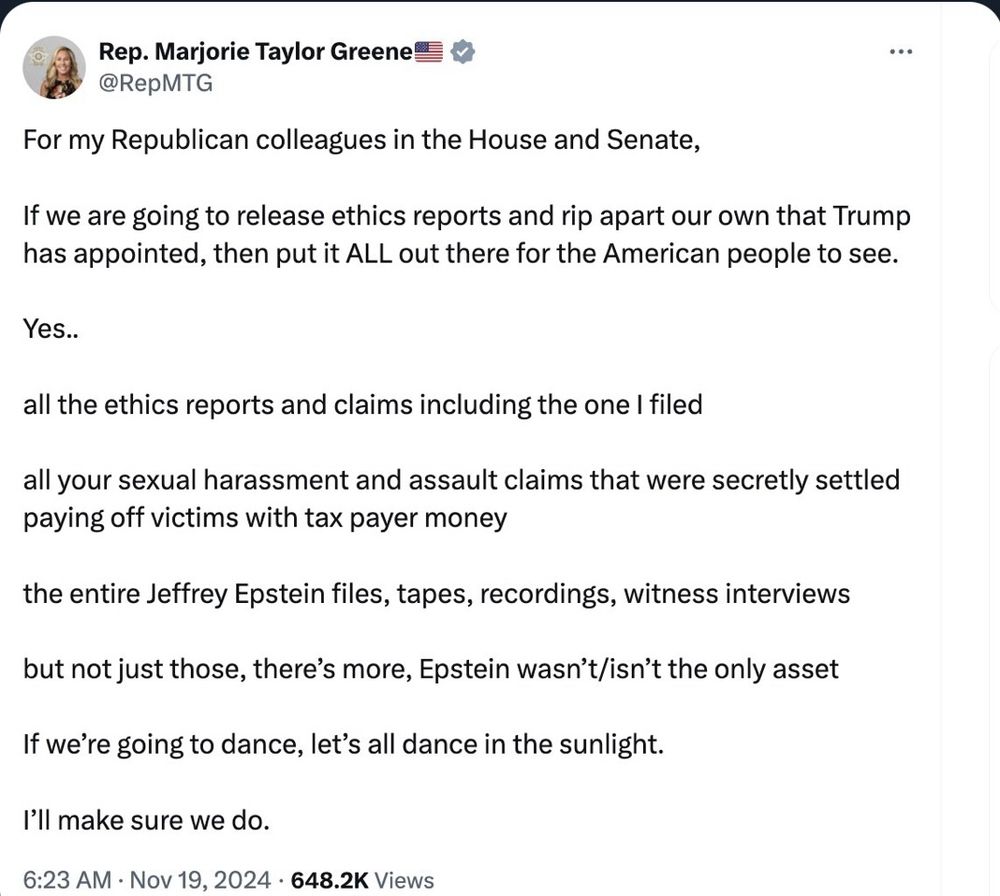Click the 'Yes..' line in the tweet
Screen dimensions: 1000x896
click(x=51, y=328)
